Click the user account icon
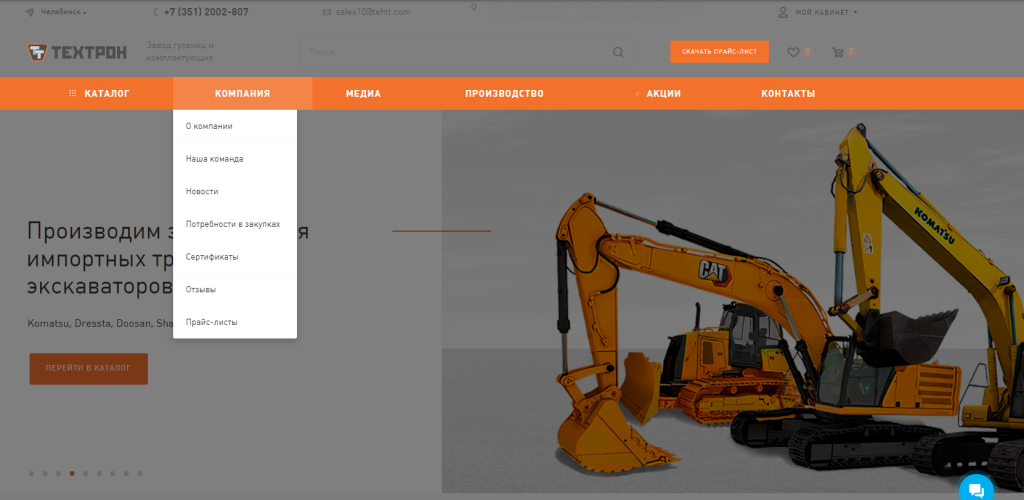This screenshot has height=500, width=1024. click(x=783, y=12)
